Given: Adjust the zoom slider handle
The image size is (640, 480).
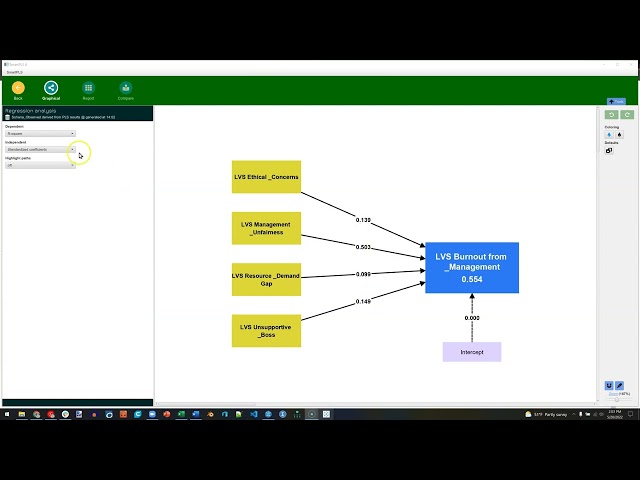Looking at the screenshot, I should pyautogui.click(x=617, y=400).
